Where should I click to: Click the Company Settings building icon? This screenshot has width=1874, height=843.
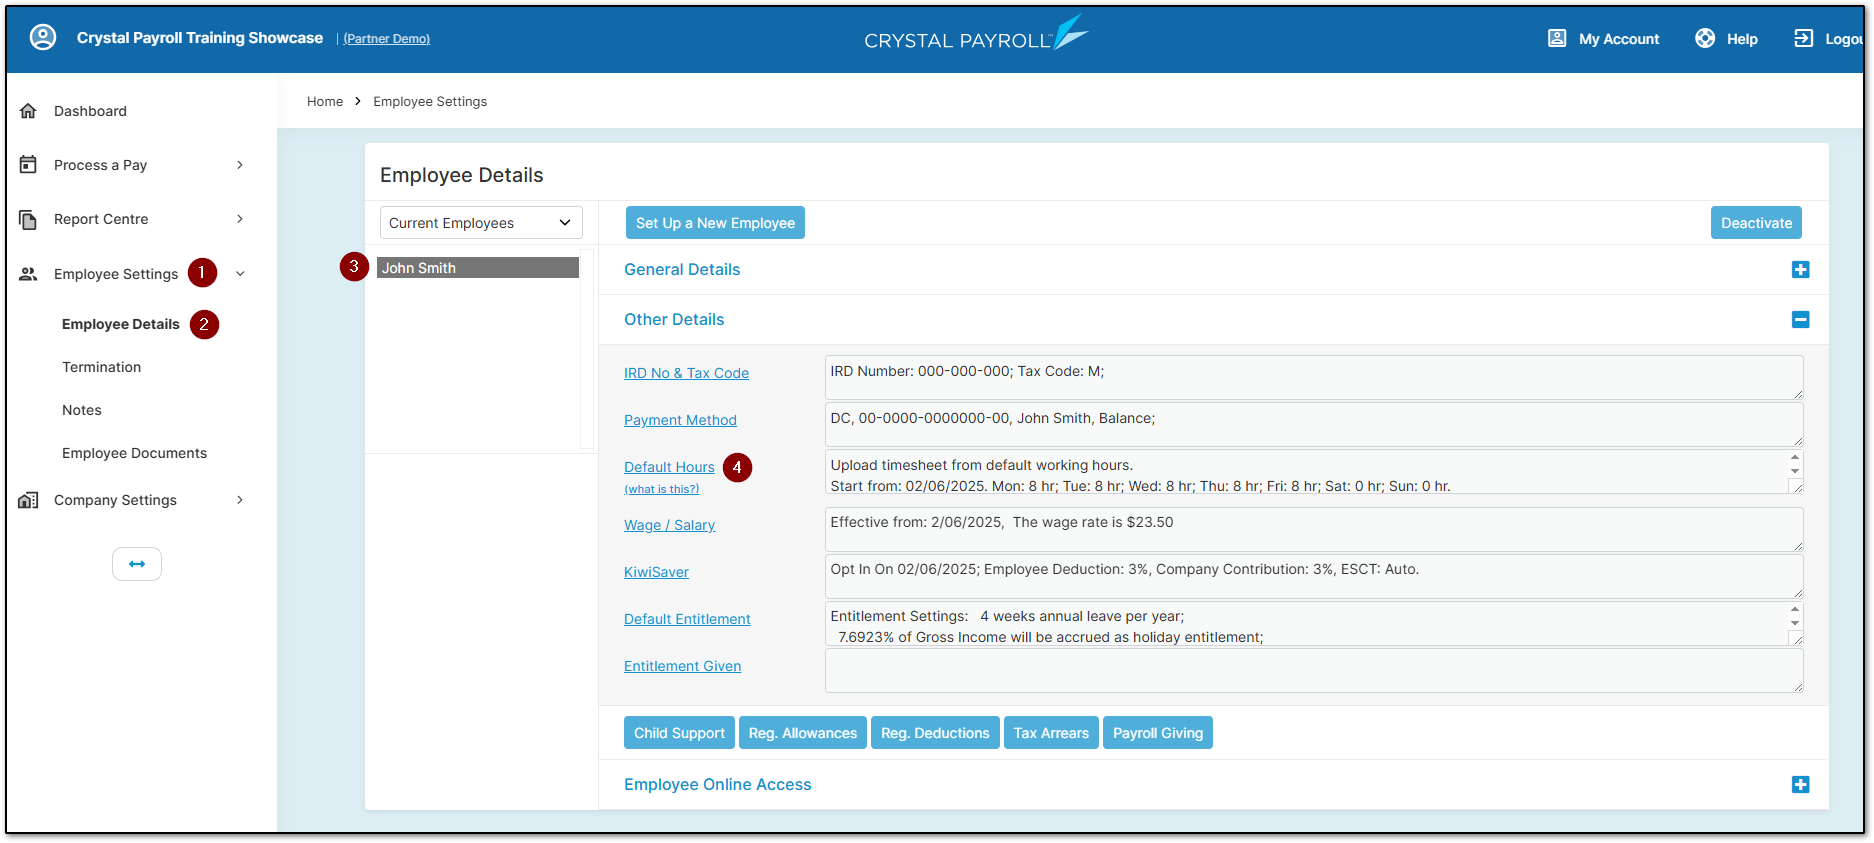click(28, 500)
